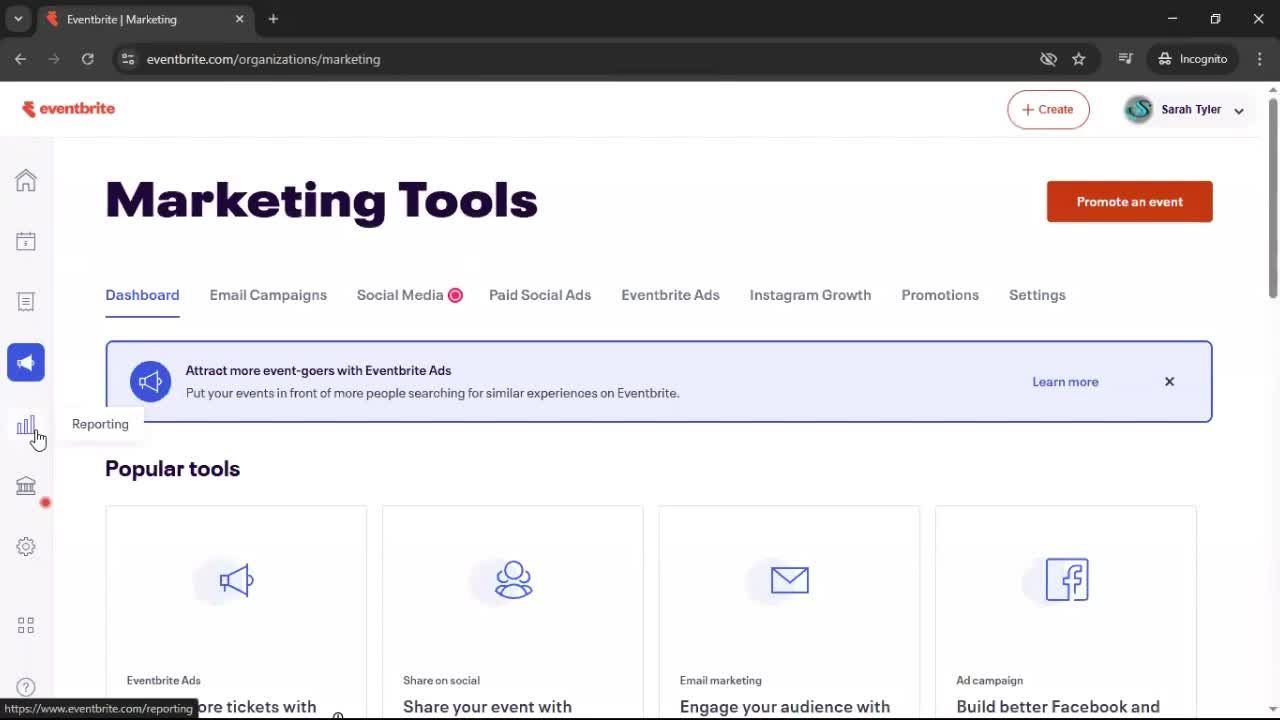Bookmark this page with star icon
The image size is (1280, 720).
coord(1078,59)
